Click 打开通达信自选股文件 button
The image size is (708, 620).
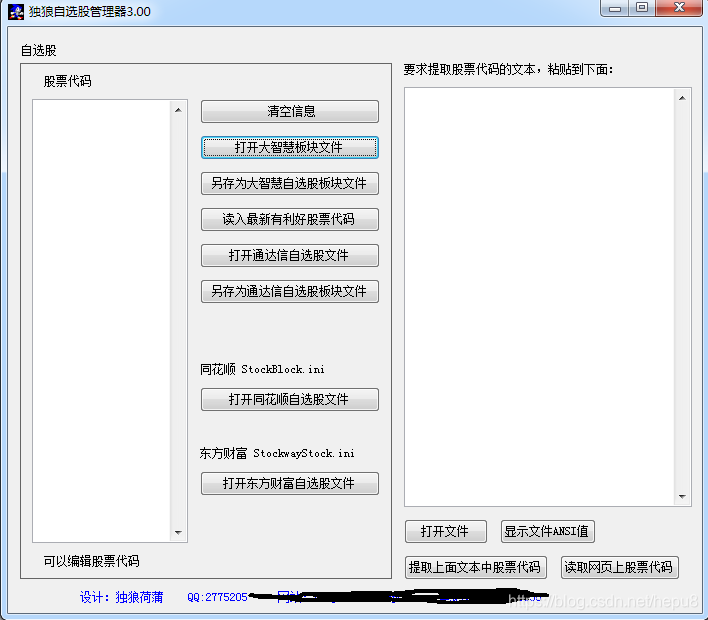(x=289, y=256)
